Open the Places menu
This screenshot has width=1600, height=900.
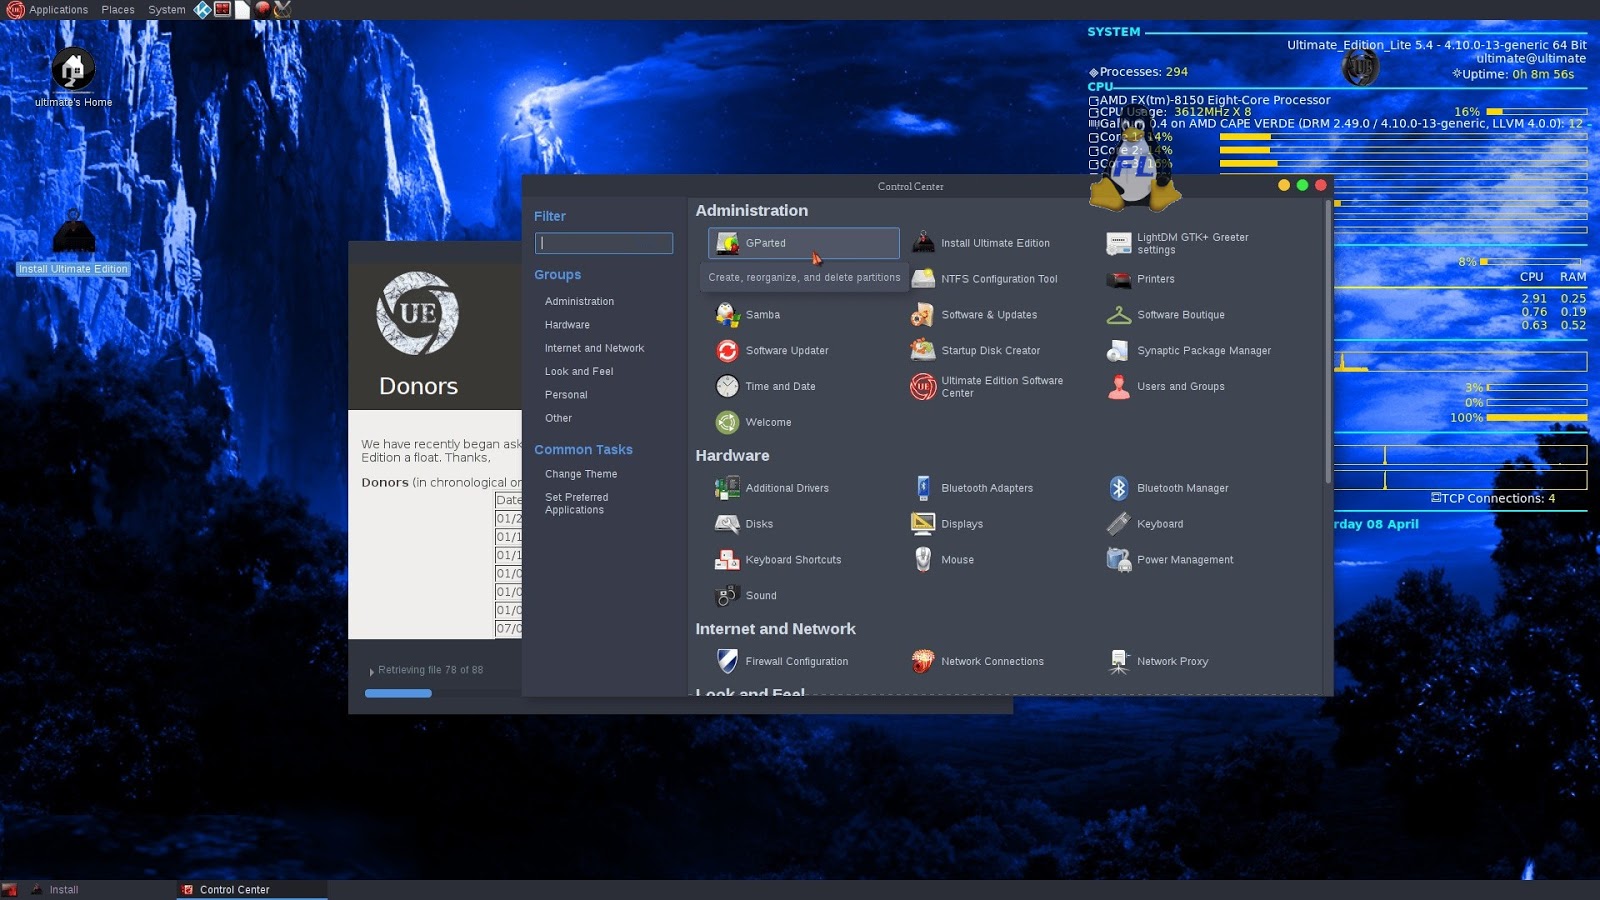[118, 10]
